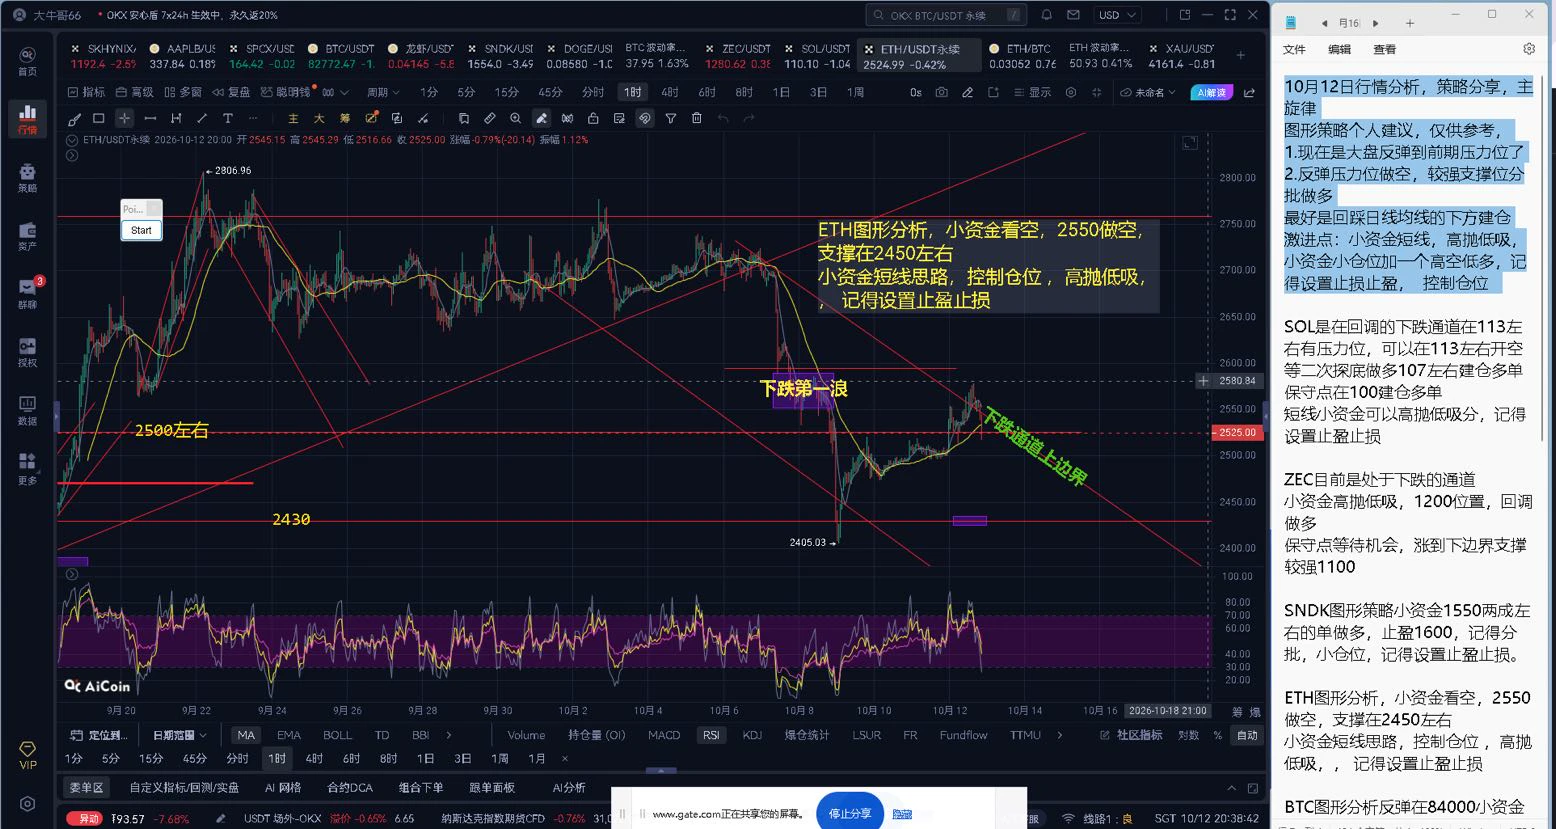Select the 4时 timeframe in the top toolbar
This screenshot has width=1556, height=829.
click(670, 92)
